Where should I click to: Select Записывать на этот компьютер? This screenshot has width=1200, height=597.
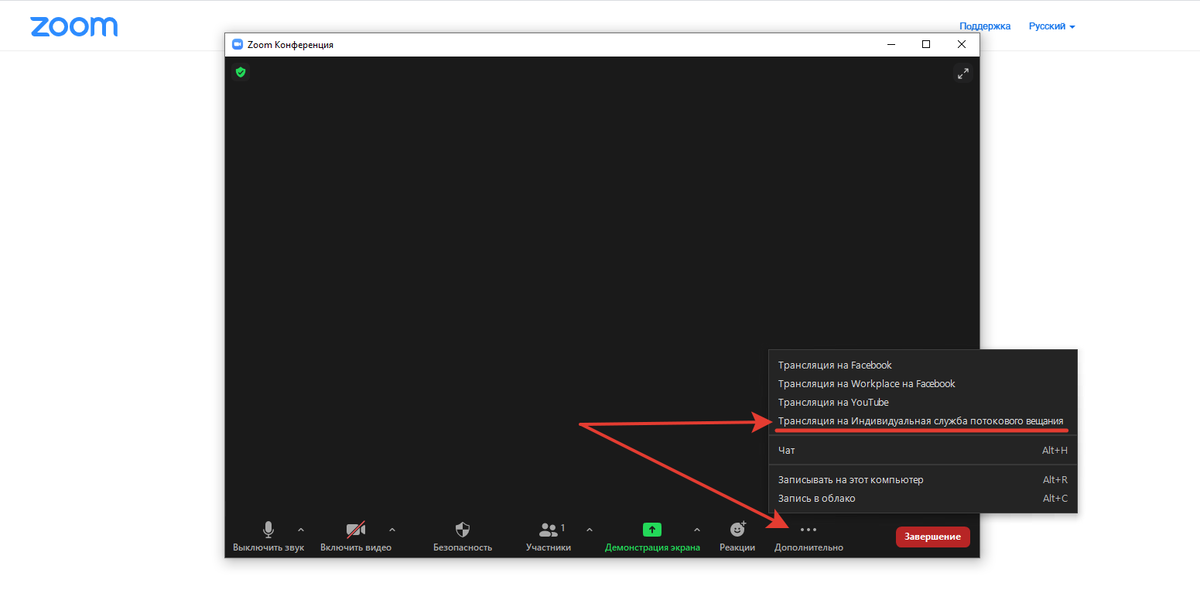coord(922,480)
